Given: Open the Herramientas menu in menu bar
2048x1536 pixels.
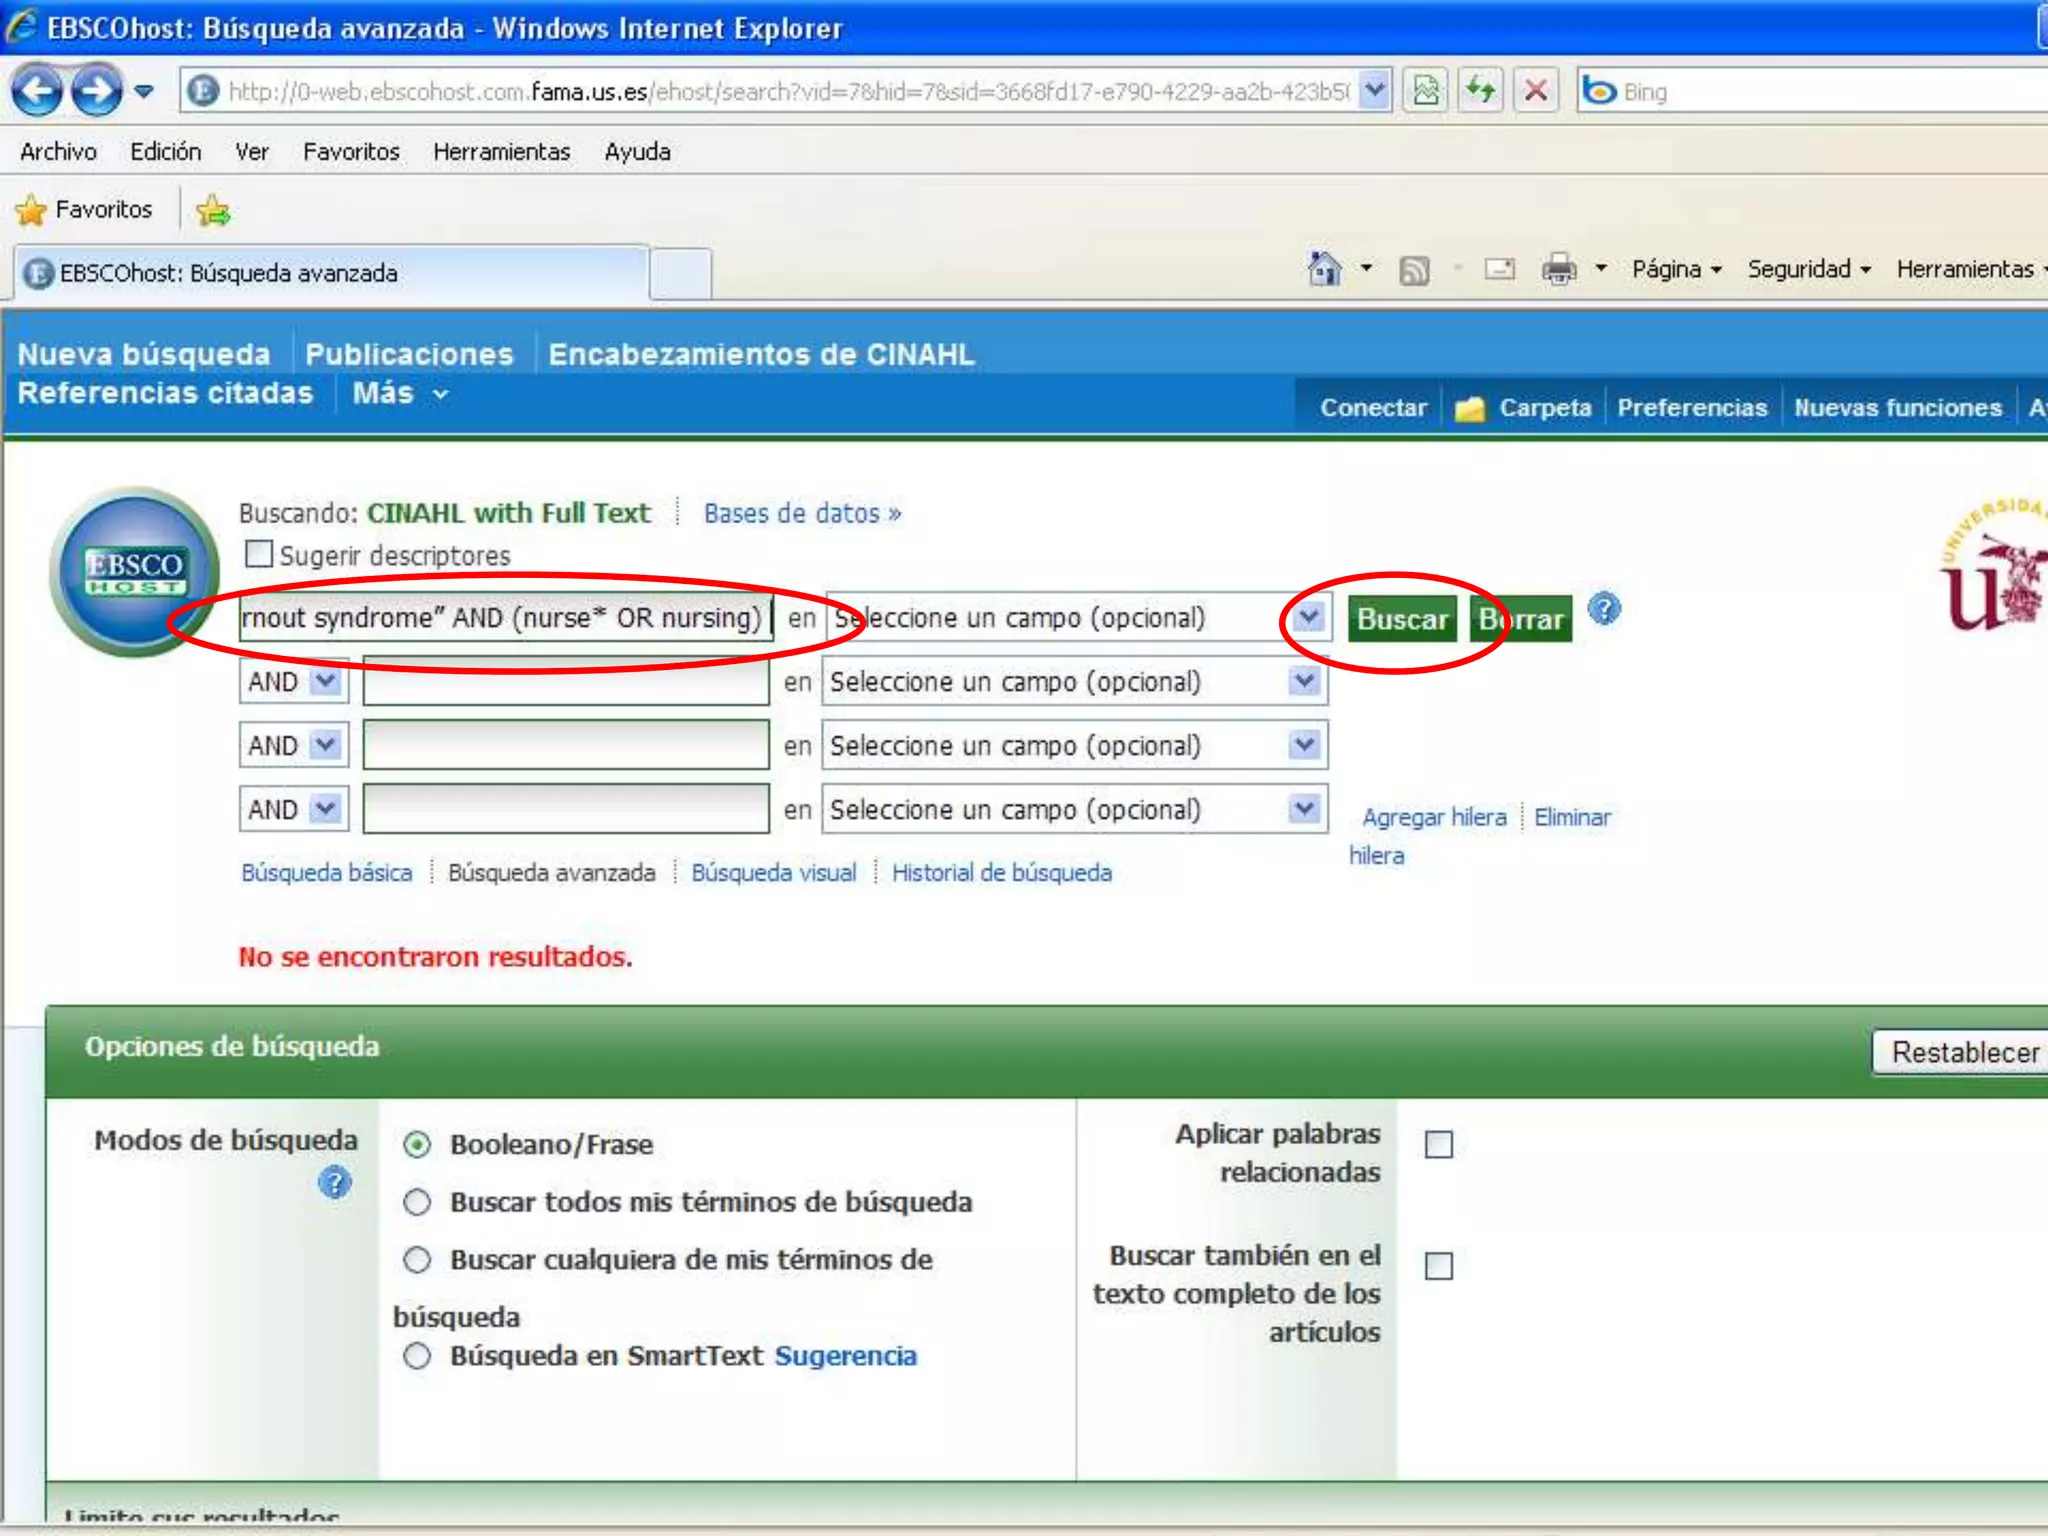Looking at the screenshot, I should [x=501, y=152].
